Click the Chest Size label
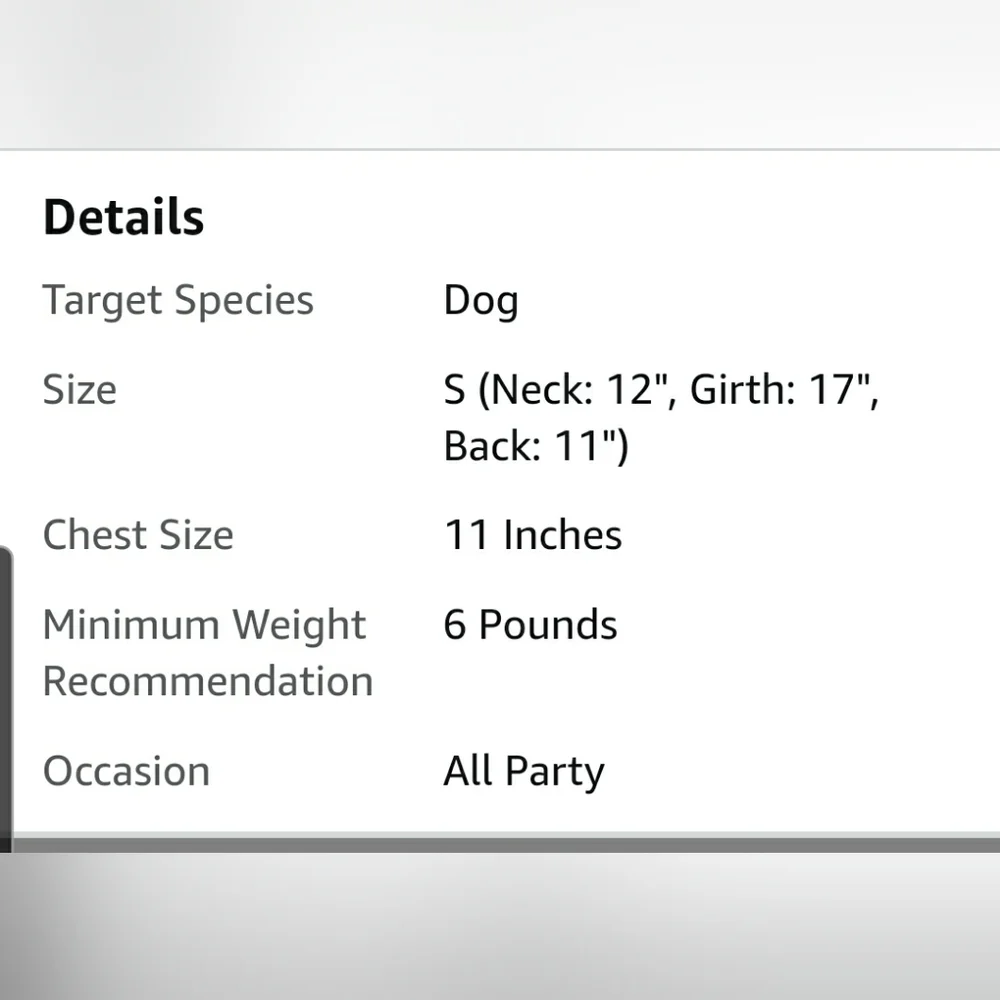Viewport: 1000px width, 1000px height. (x=138, y=534)
